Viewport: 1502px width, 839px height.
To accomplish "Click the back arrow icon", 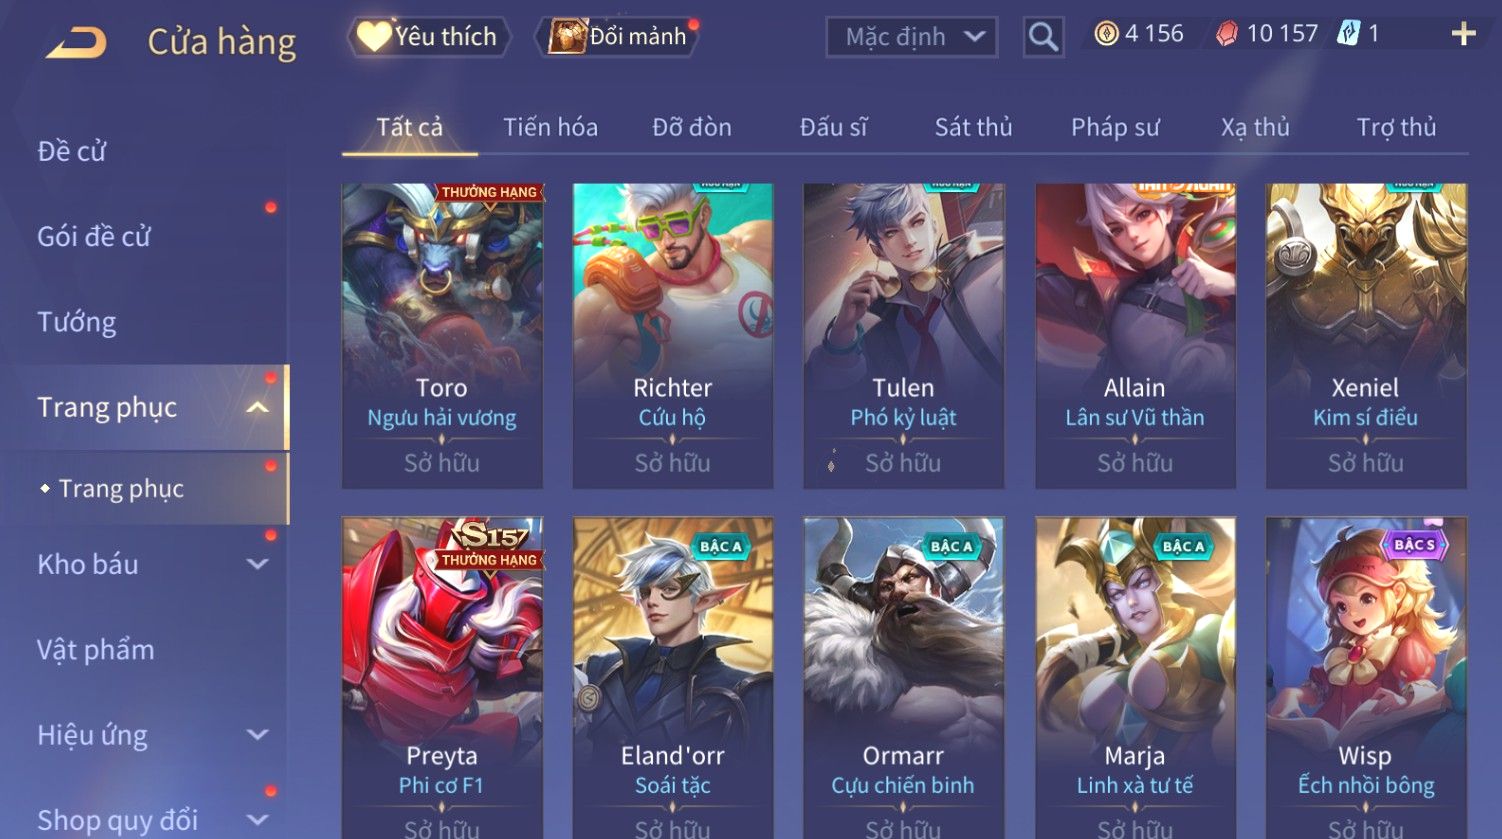I will pyautogui.click(x=77, y=43).
